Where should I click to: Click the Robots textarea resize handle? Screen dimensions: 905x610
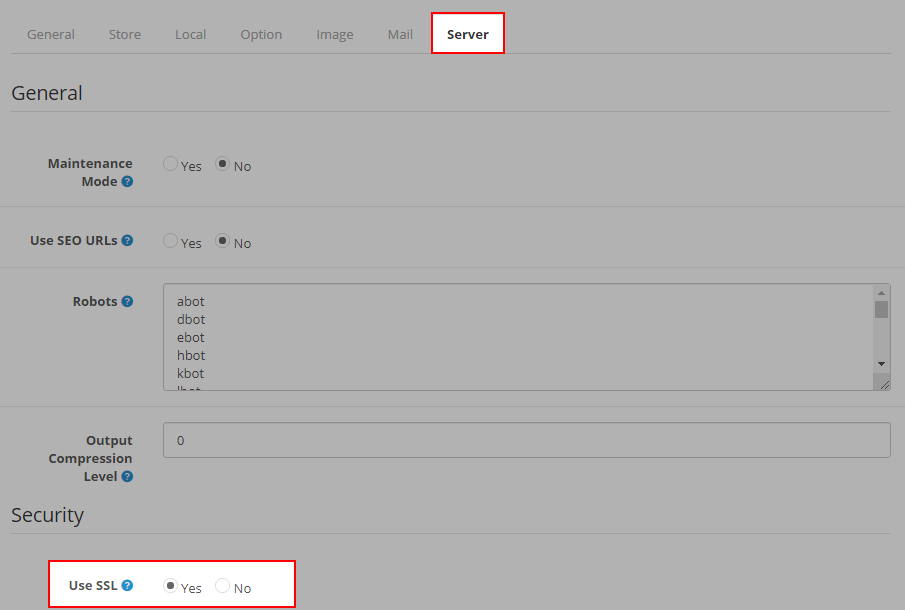pos(884,384)
